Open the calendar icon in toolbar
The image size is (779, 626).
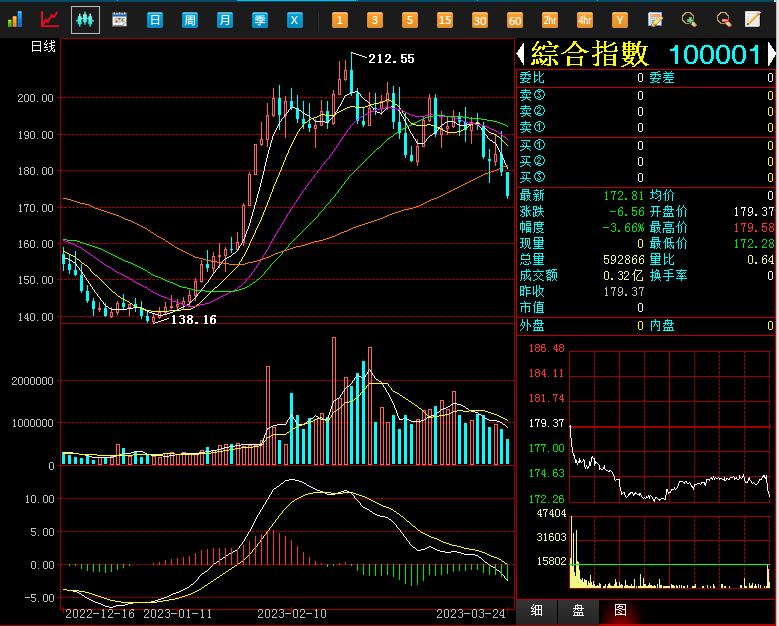[x=119, y=19]
